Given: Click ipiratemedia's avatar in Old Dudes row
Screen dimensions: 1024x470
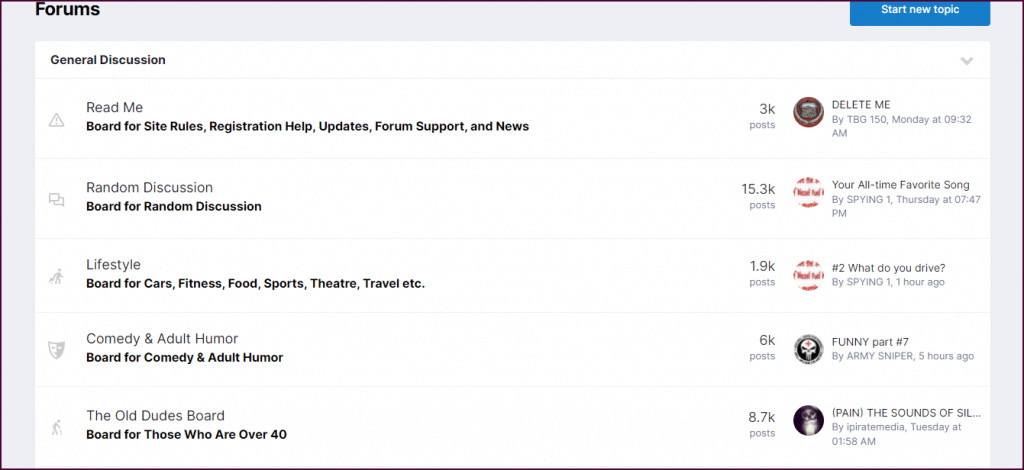Looking at the screenshot, I should pyautogui.click(x=808, y=420).
